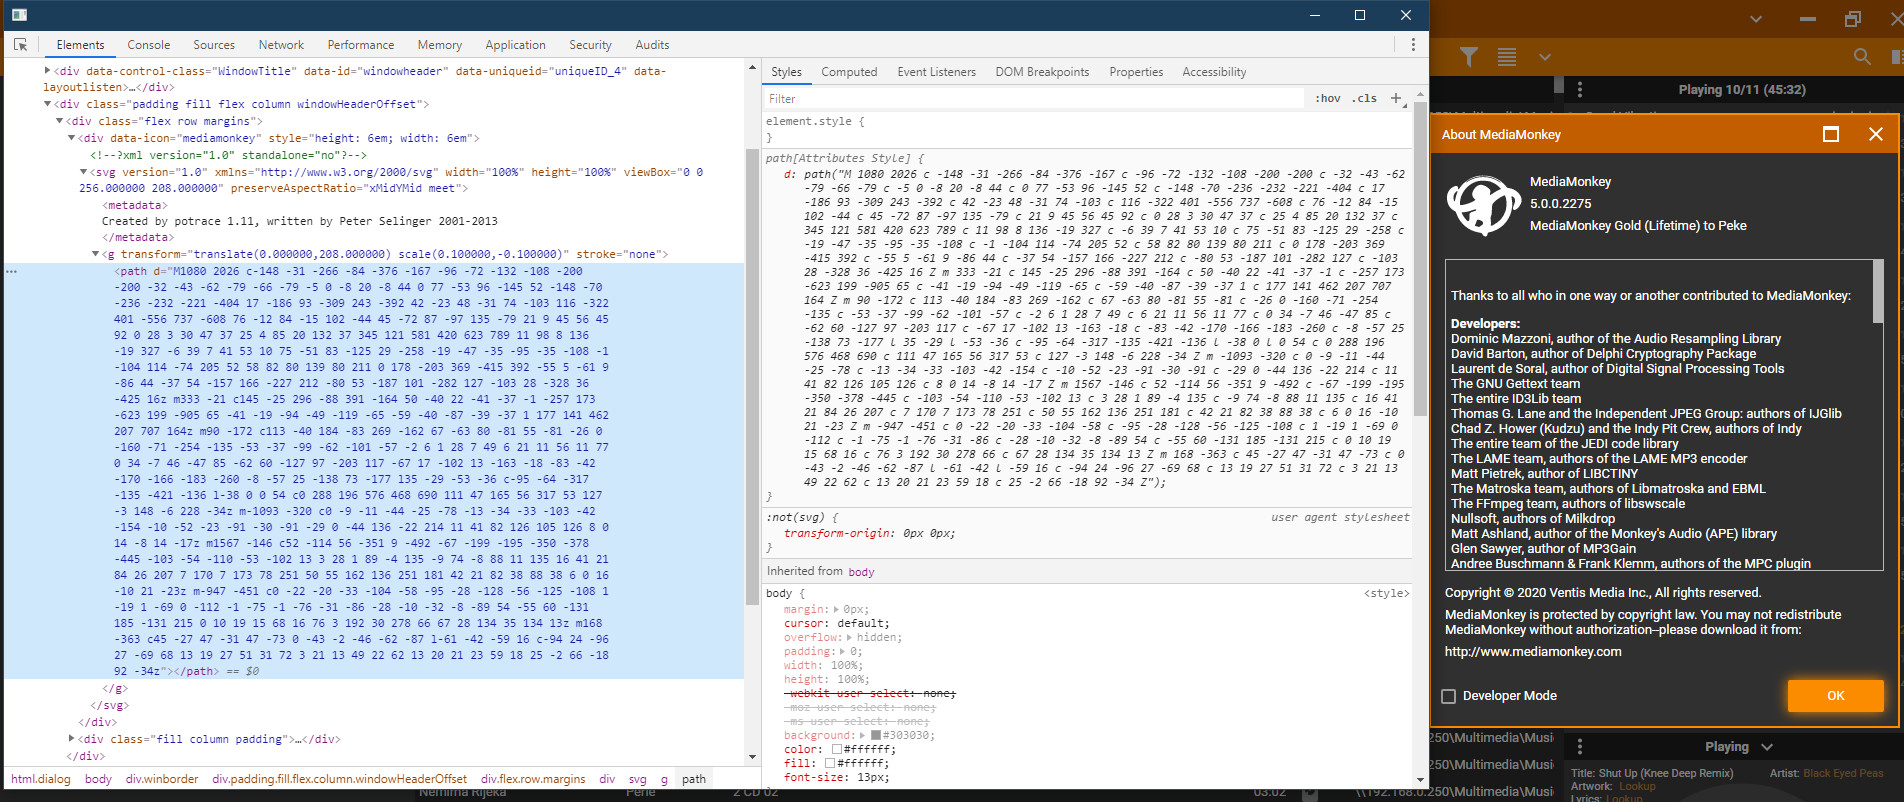Enable the Developer Mode checkbox
Image resolution: width=1904 pixels, height=802 pixels.
(1448, 696)
